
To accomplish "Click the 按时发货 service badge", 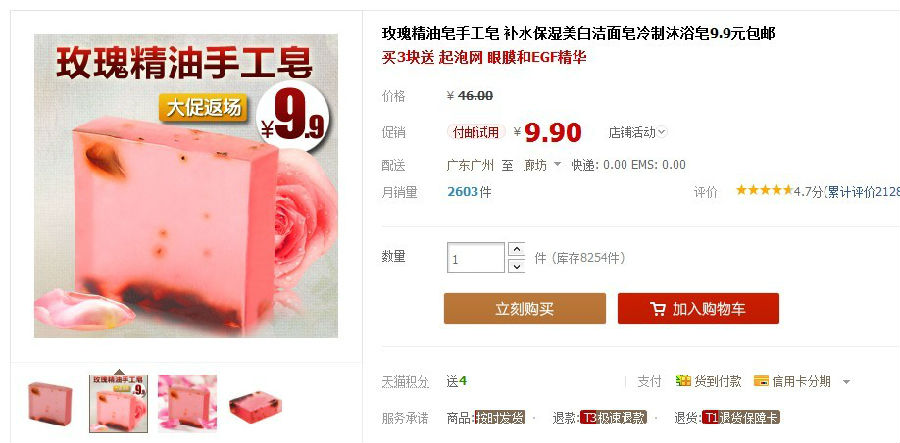I will 499,417.
